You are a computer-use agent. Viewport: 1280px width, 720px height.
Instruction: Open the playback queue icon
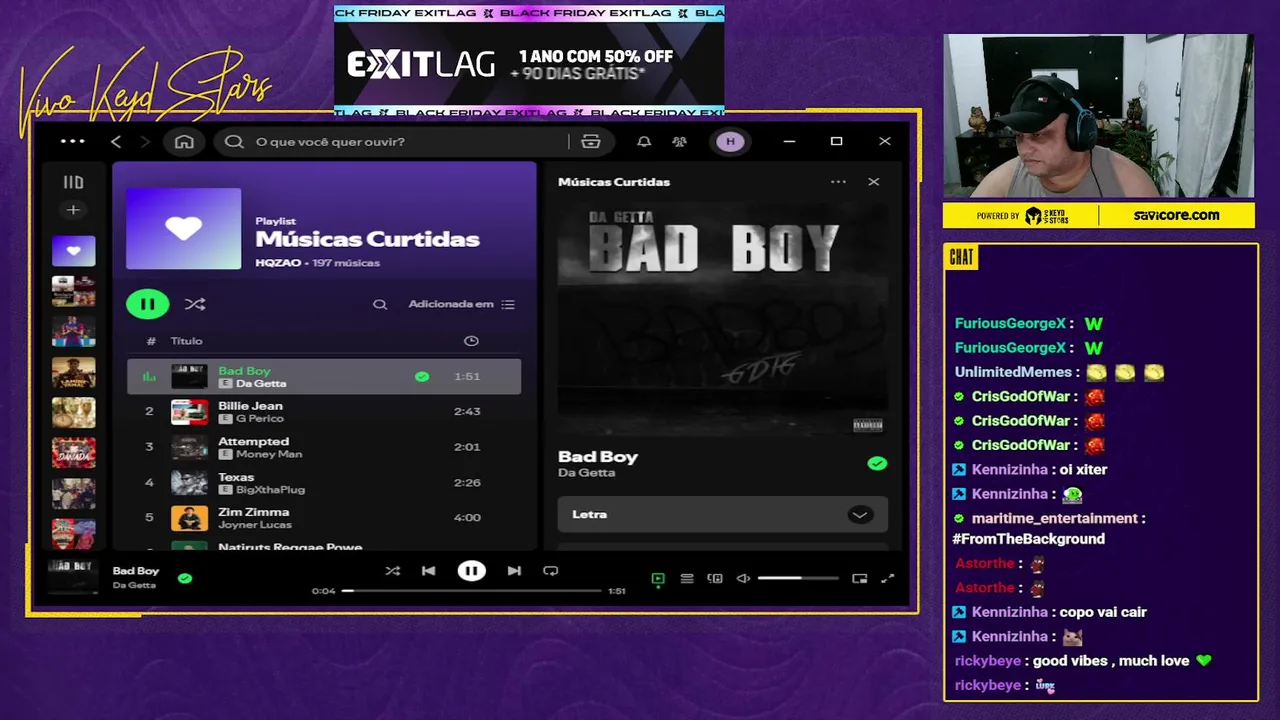(687, 578)
